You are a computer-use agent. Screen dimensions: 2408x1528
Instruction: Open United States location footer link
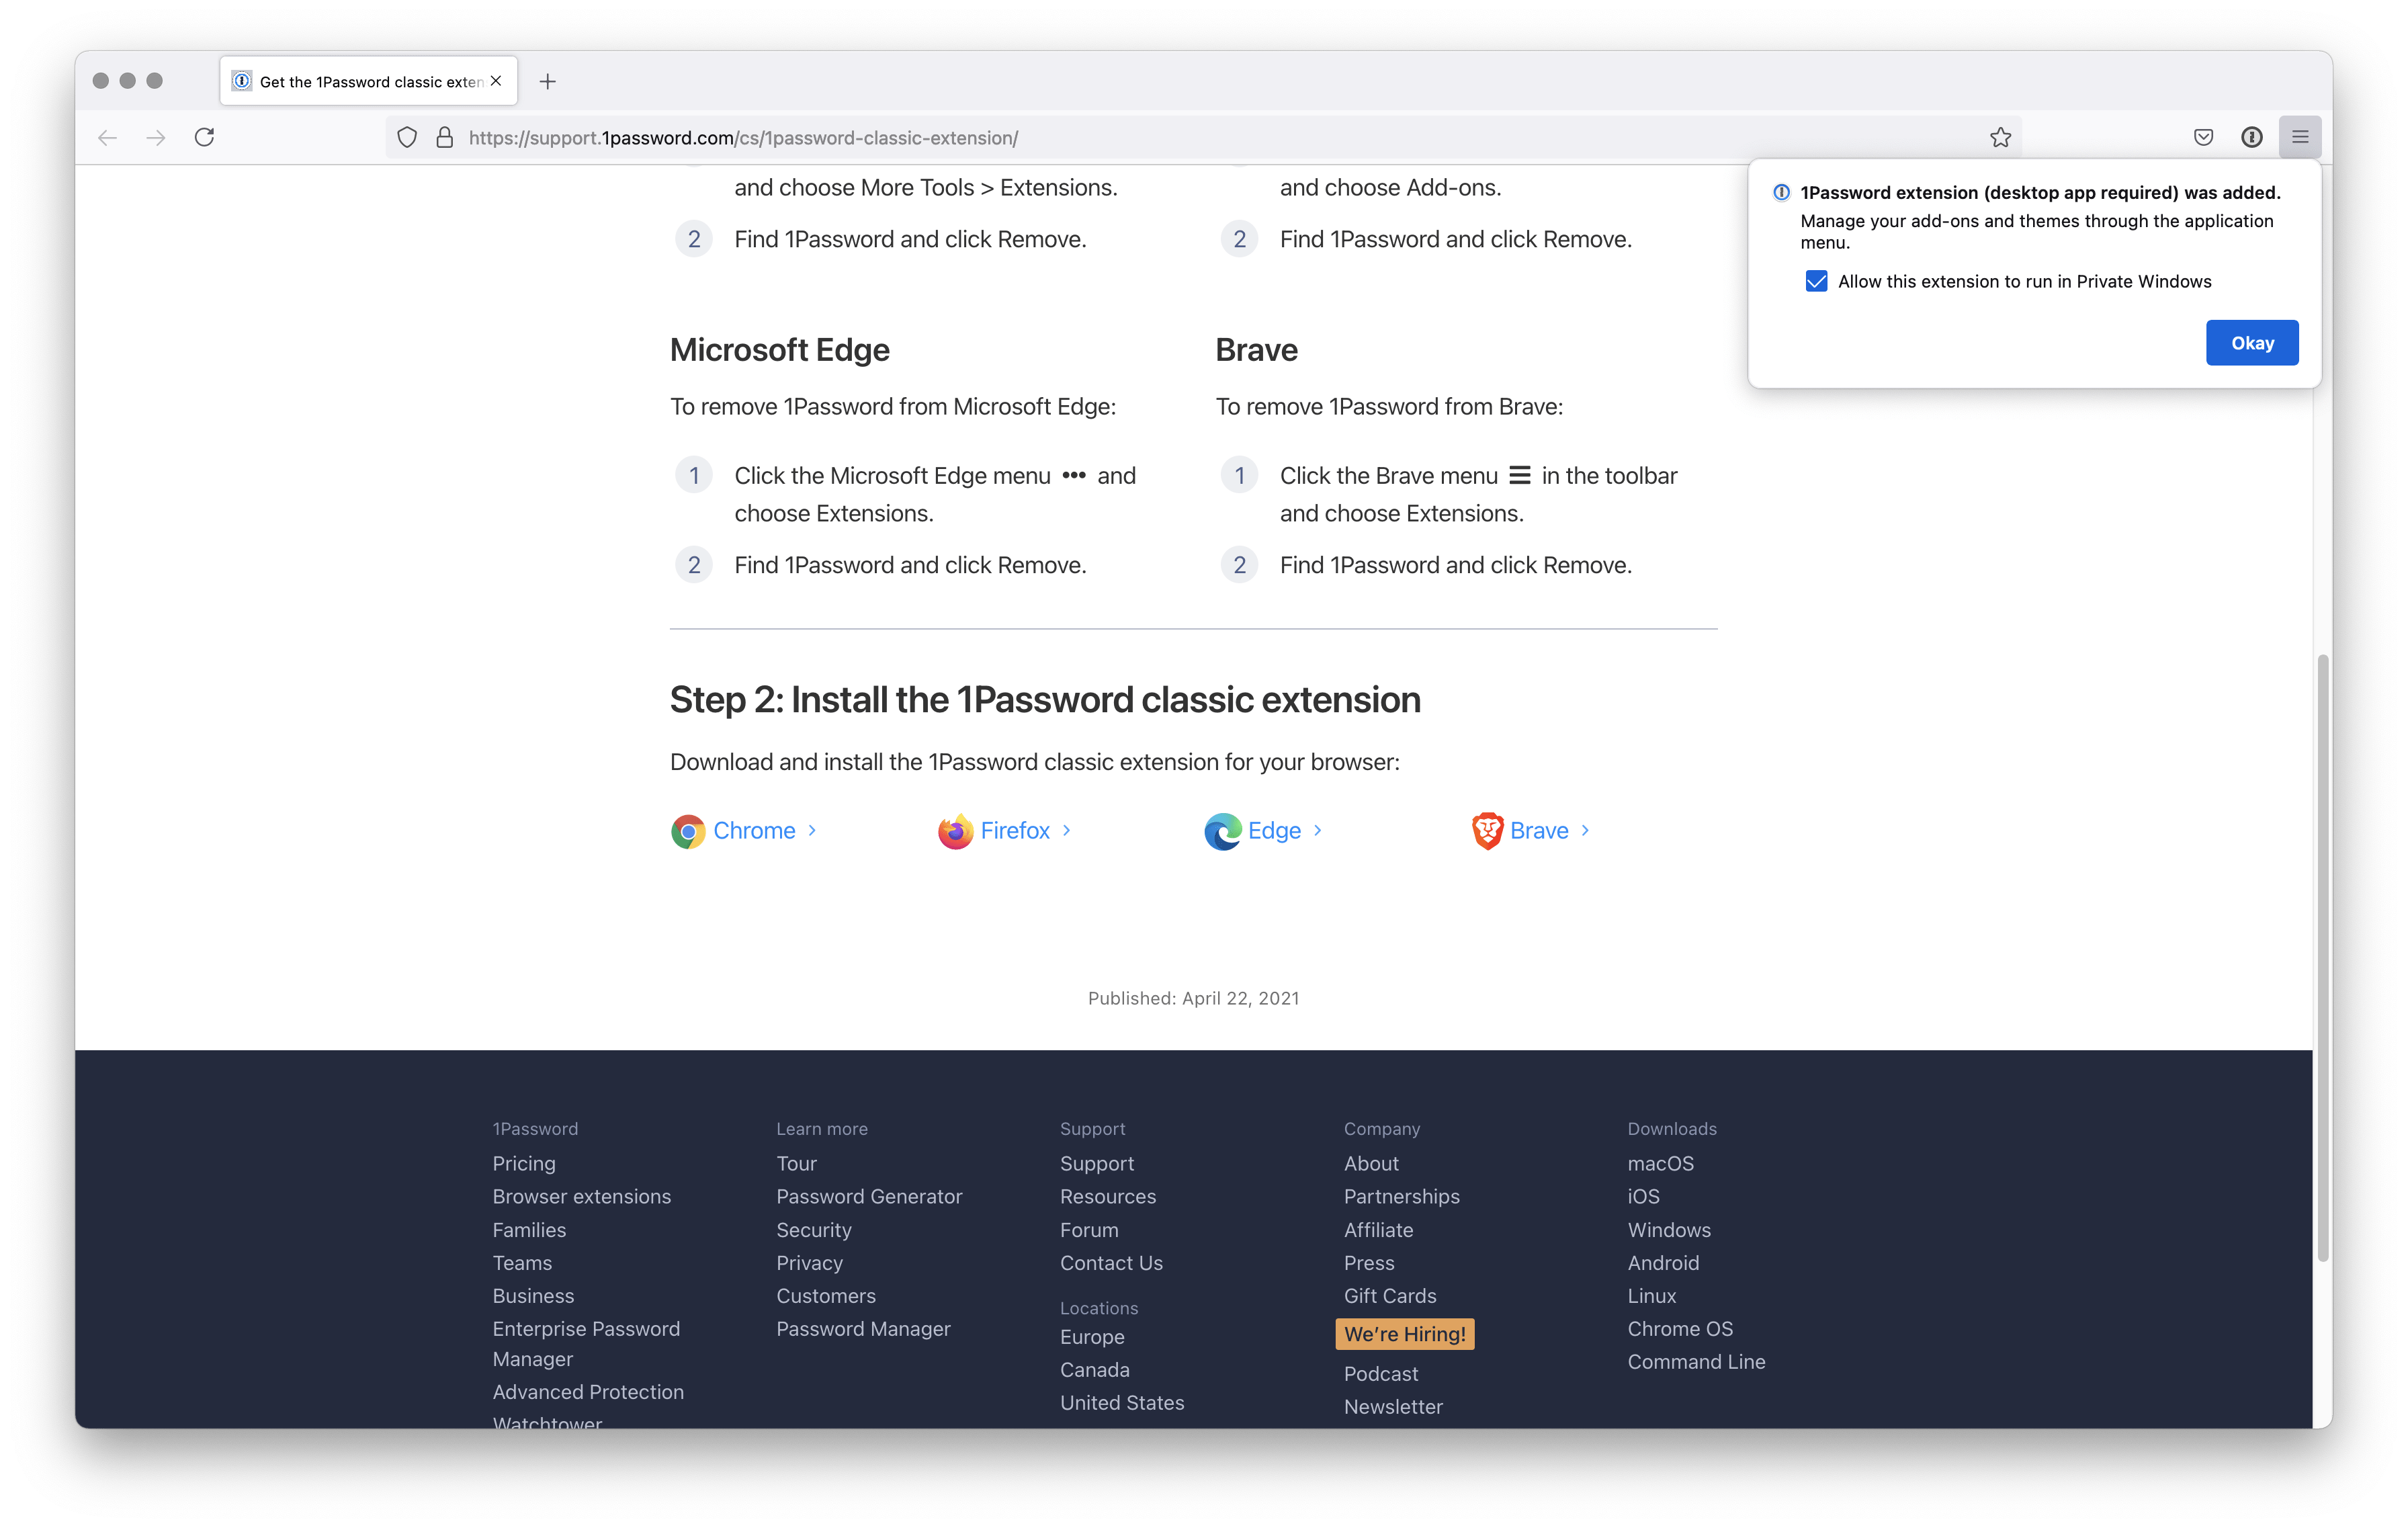(x=1122, y=1403)
